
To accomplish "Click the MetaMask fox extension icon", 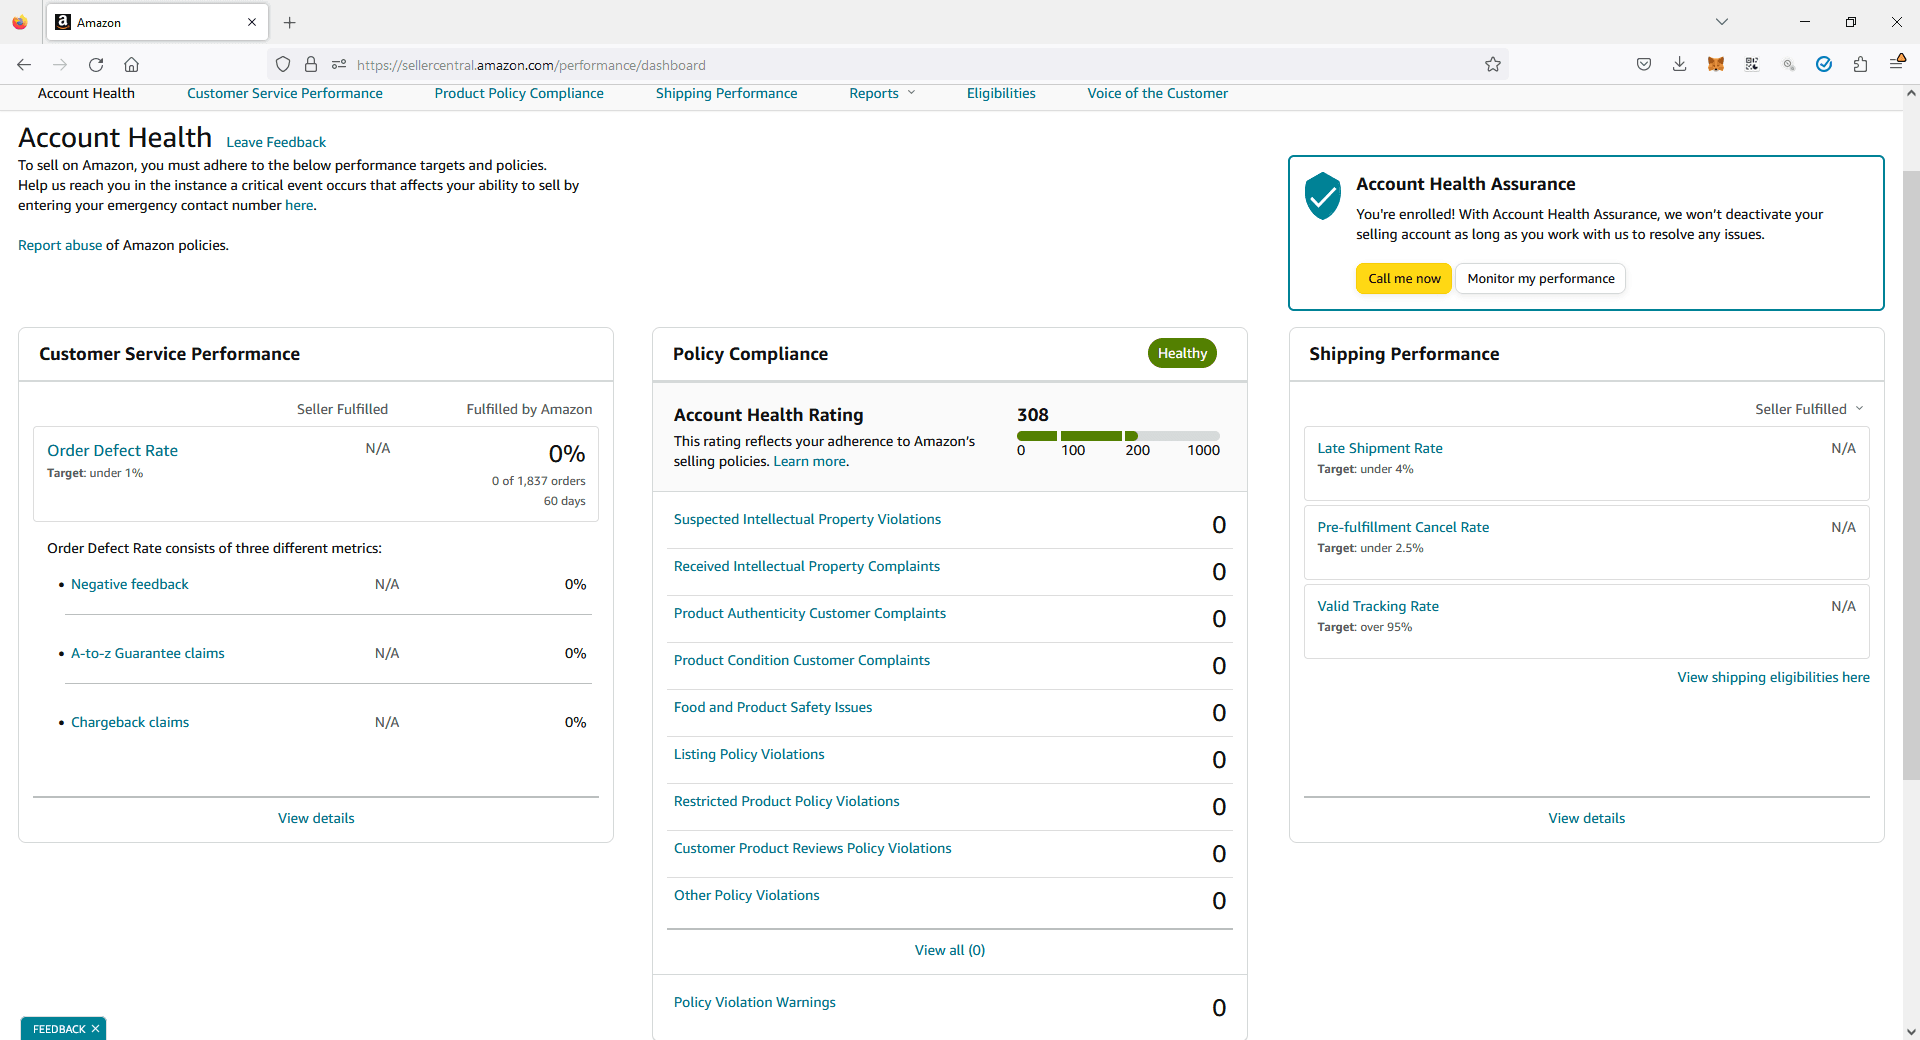I will tap(1716, 65).
